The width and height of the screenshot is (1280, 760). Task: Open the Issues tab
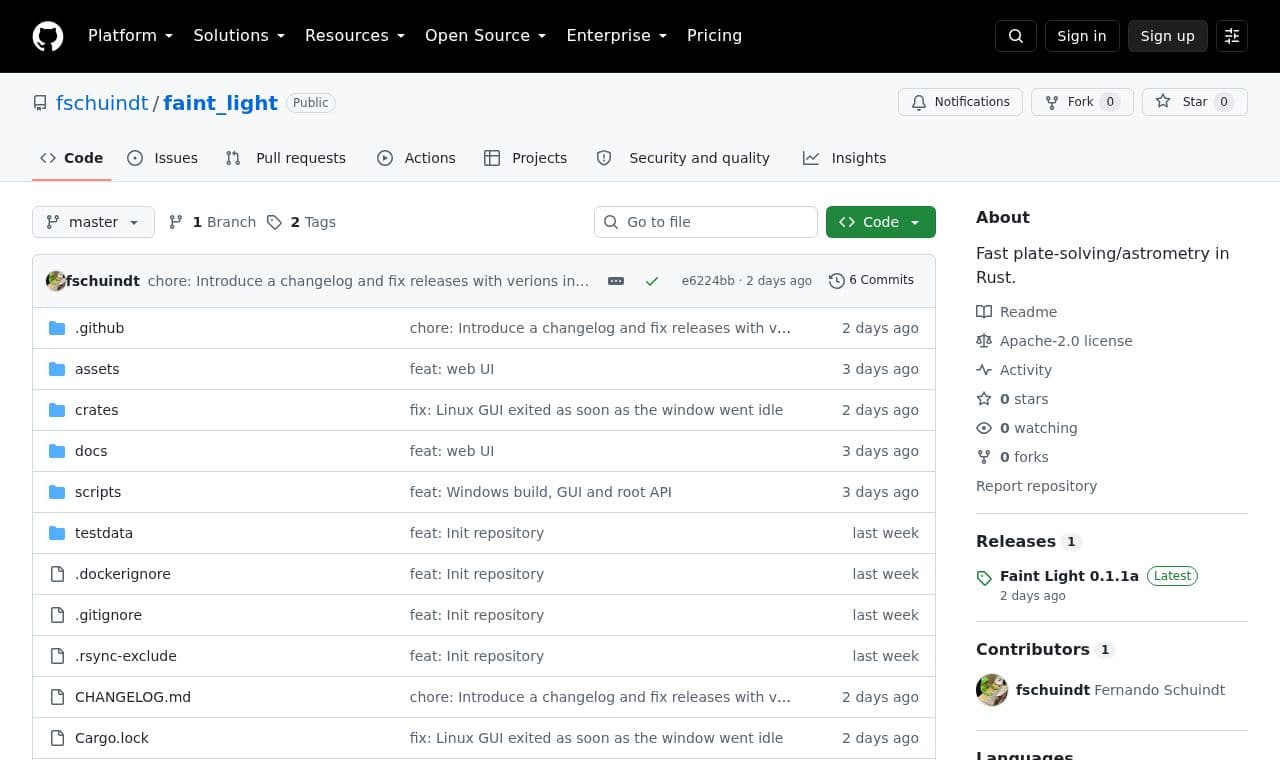pos(162,158)
